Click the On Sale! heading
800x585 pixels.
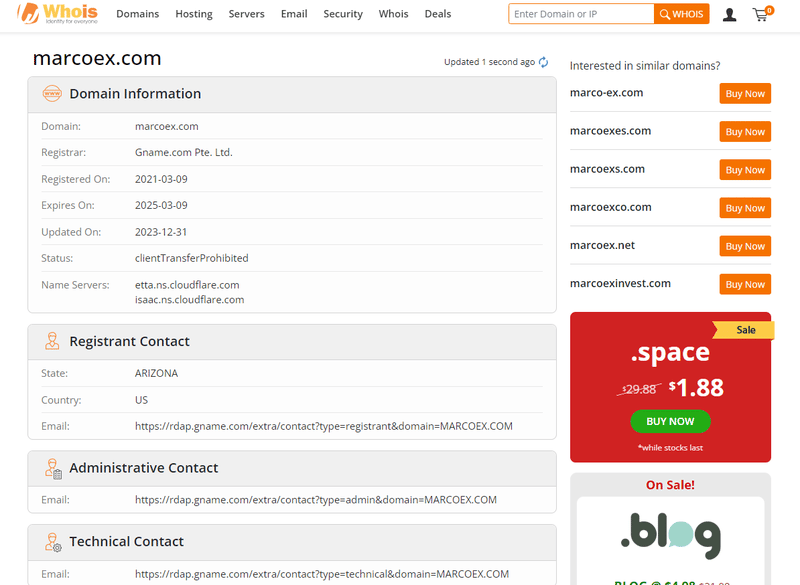point(670,485)
